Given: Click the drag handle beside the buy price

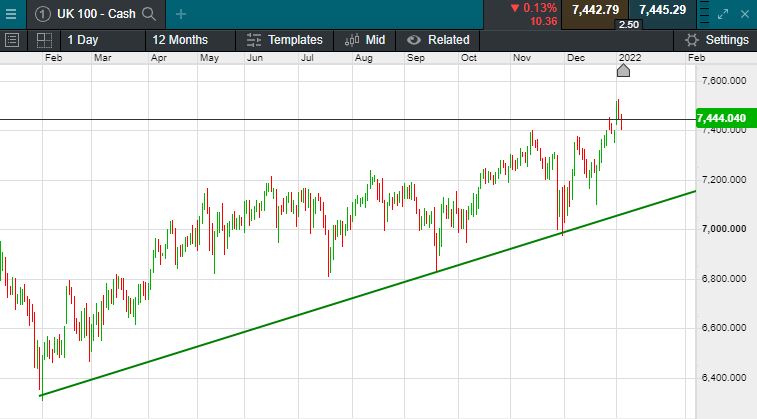Looking at the screenshot, I should 702,14.
